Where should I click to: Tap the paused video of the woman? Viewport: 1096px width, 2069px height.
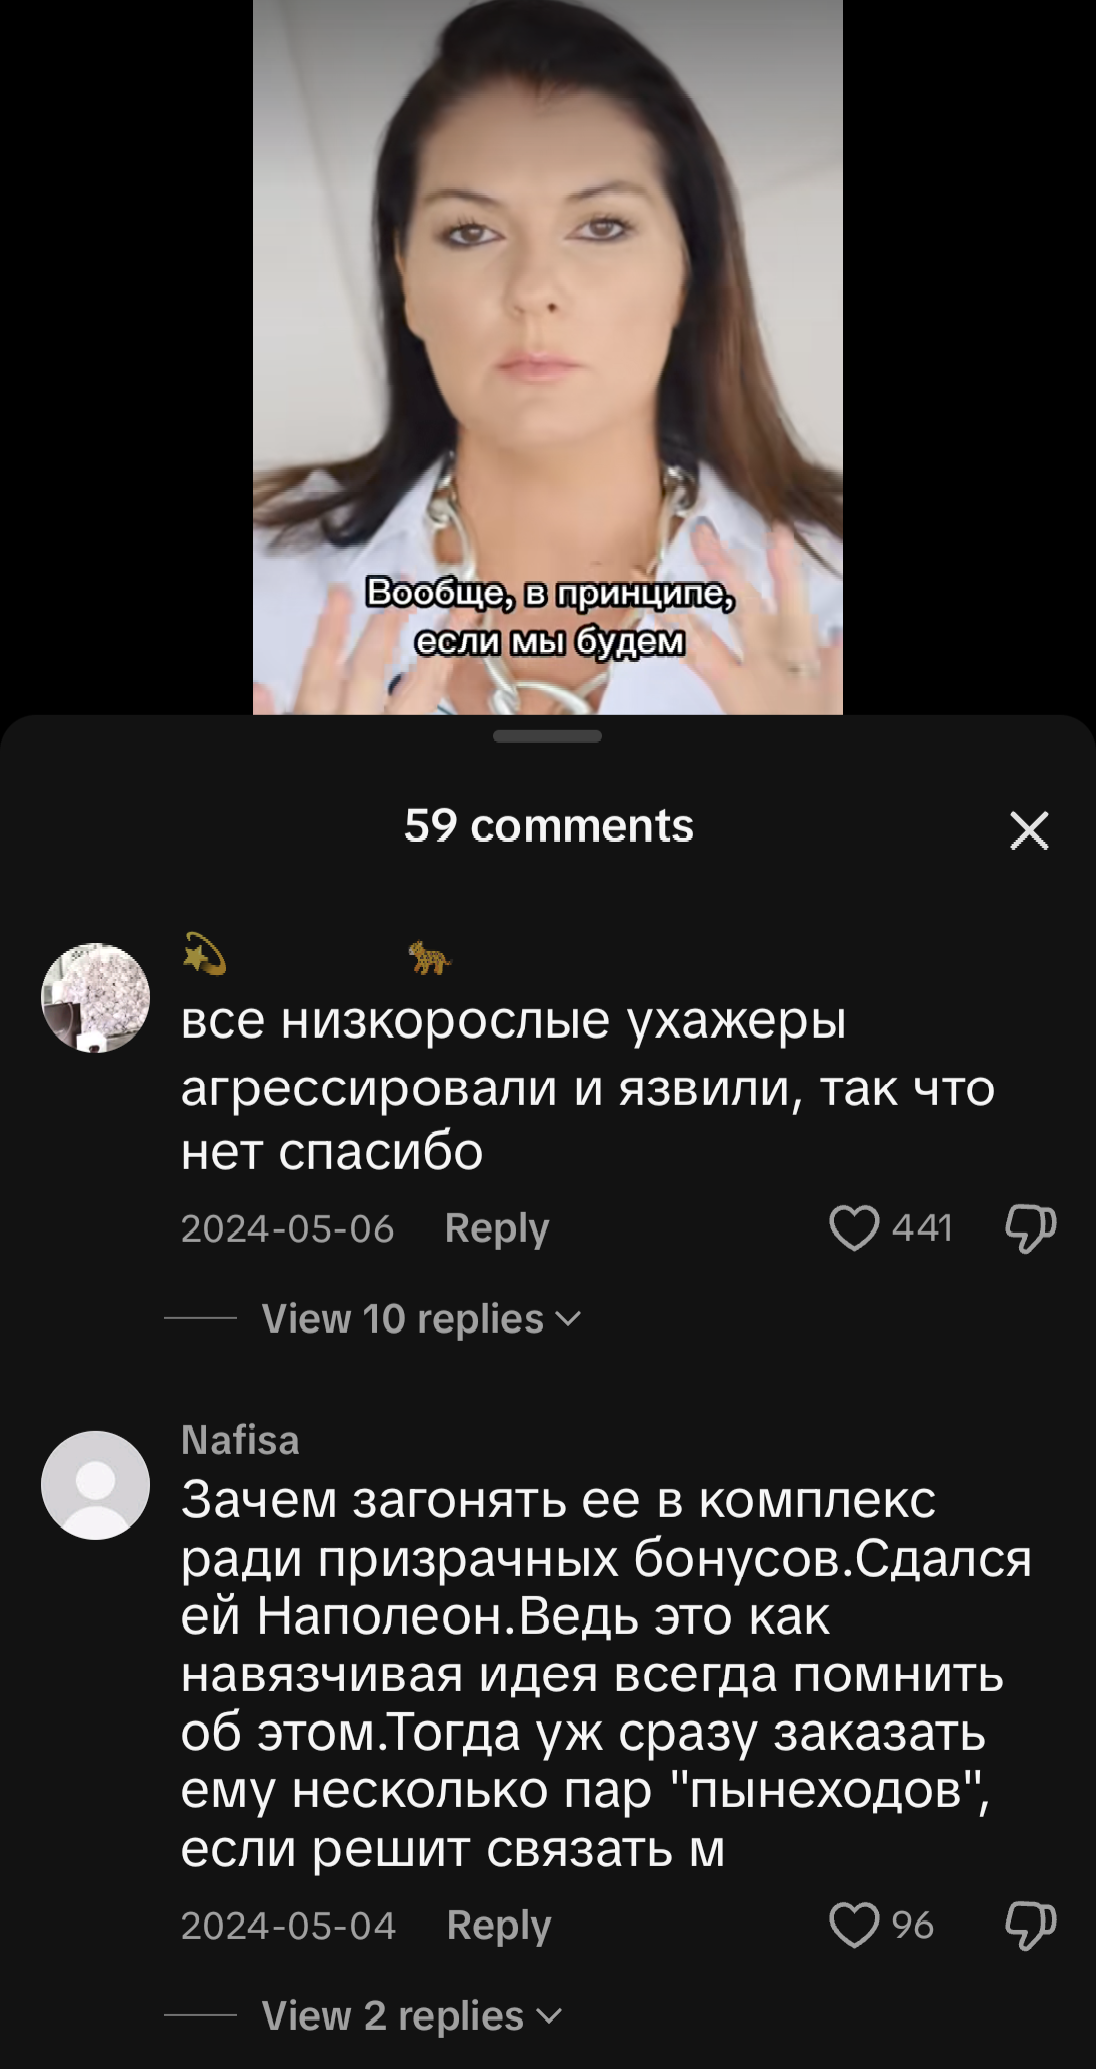point(548,357)
